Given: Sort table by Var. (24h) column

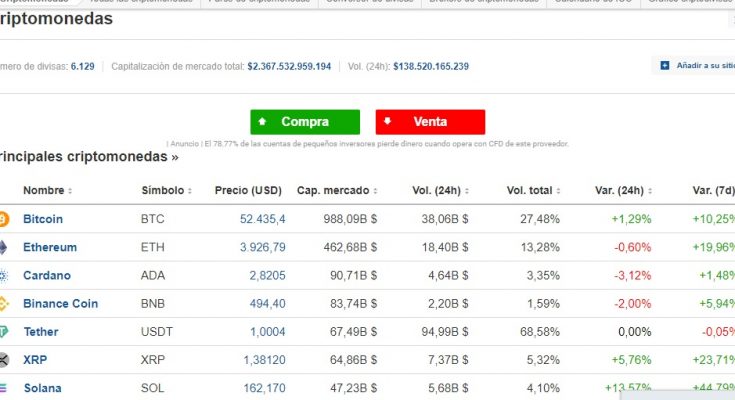Looking at the screenshot, I should [x=623, y=190].
